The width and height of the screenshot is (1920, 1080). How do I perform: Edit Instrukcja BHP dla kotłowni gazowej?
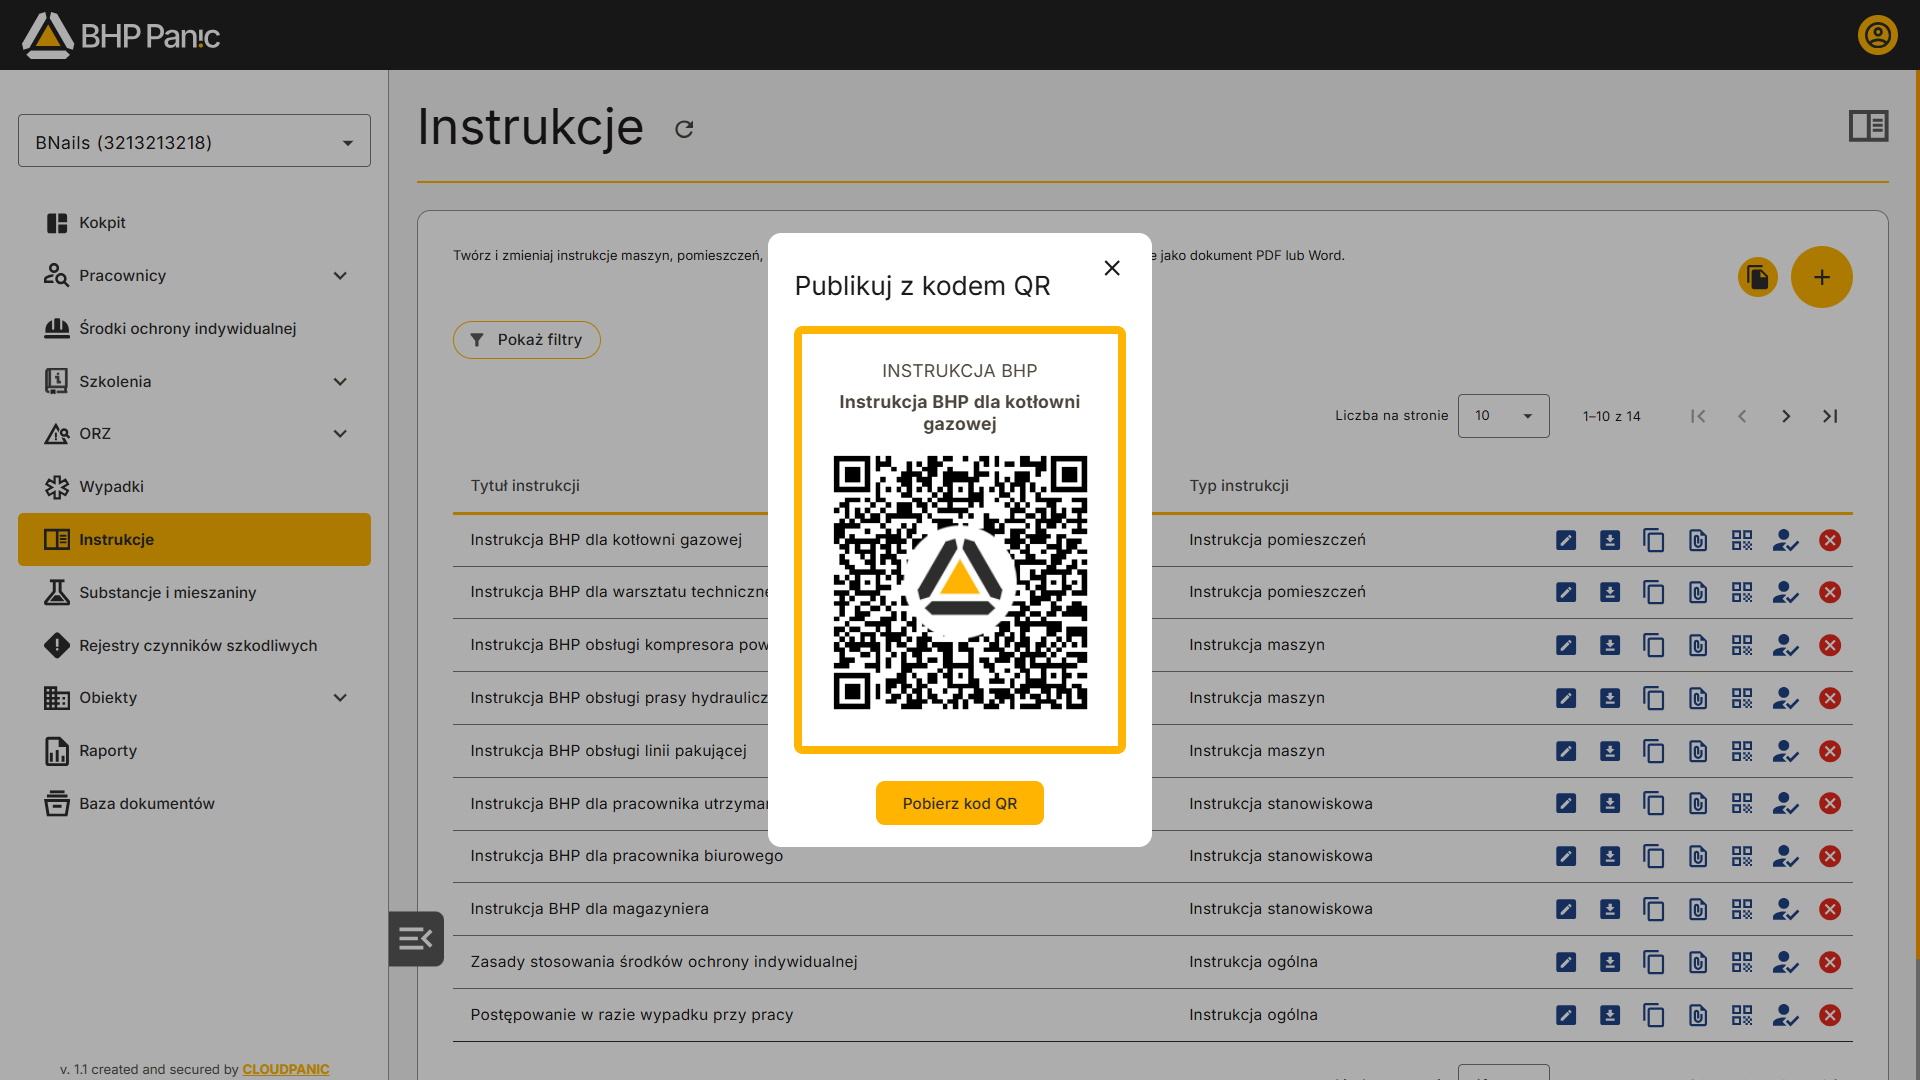coord(1566,540)
